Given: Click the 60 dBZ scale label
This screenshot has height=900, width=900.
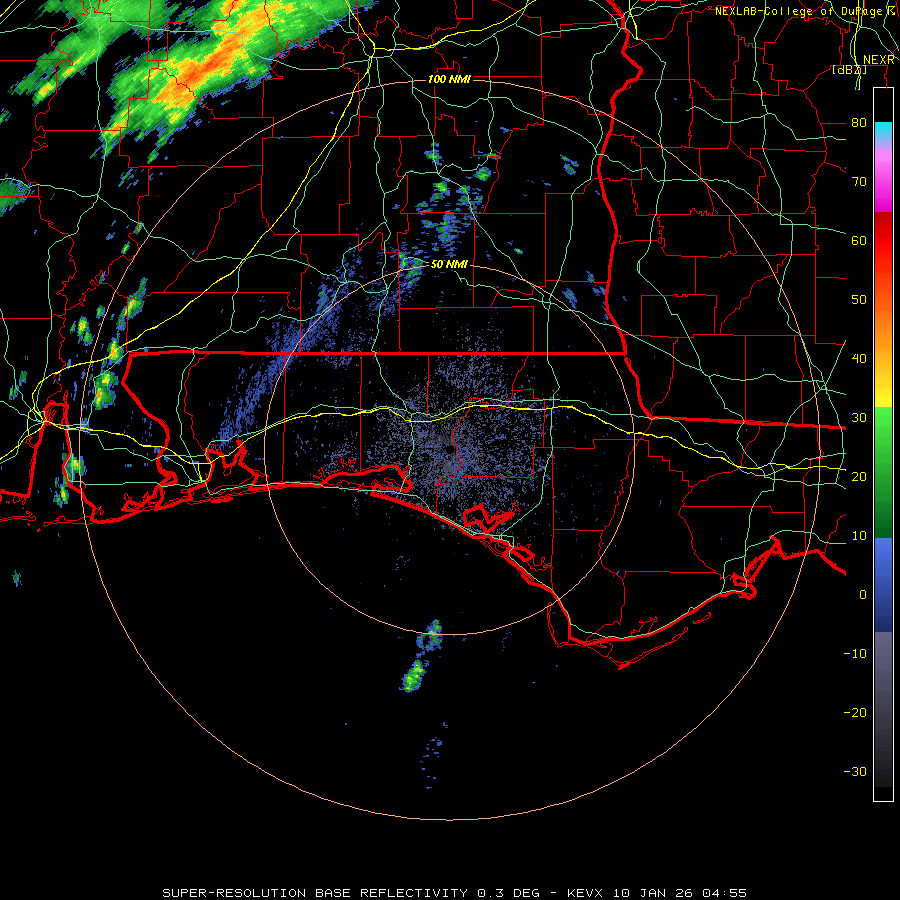Looking at the screenshot, I should point(859,241).
